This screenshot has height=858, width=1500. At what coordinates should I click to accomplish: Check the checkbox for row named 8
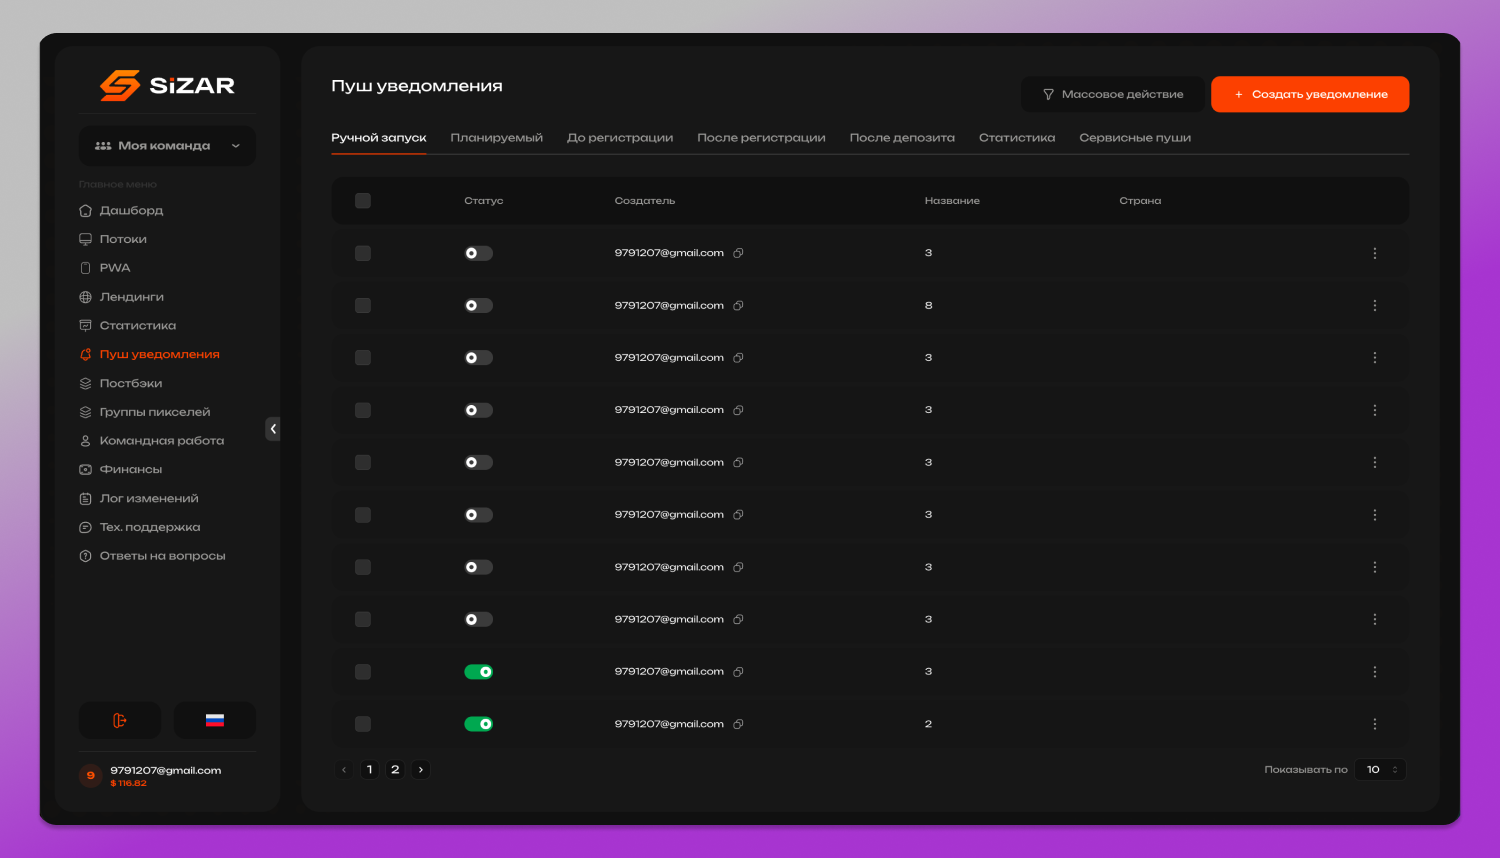(x=363, y=306)
